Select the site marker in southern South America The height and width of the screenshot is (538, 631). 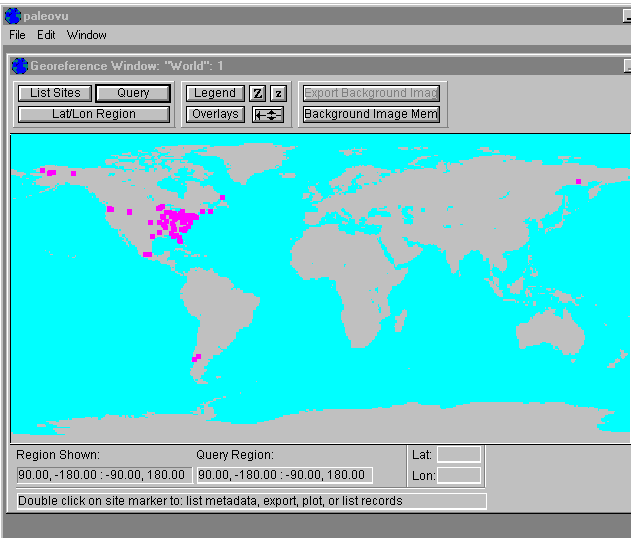point(197,357)
